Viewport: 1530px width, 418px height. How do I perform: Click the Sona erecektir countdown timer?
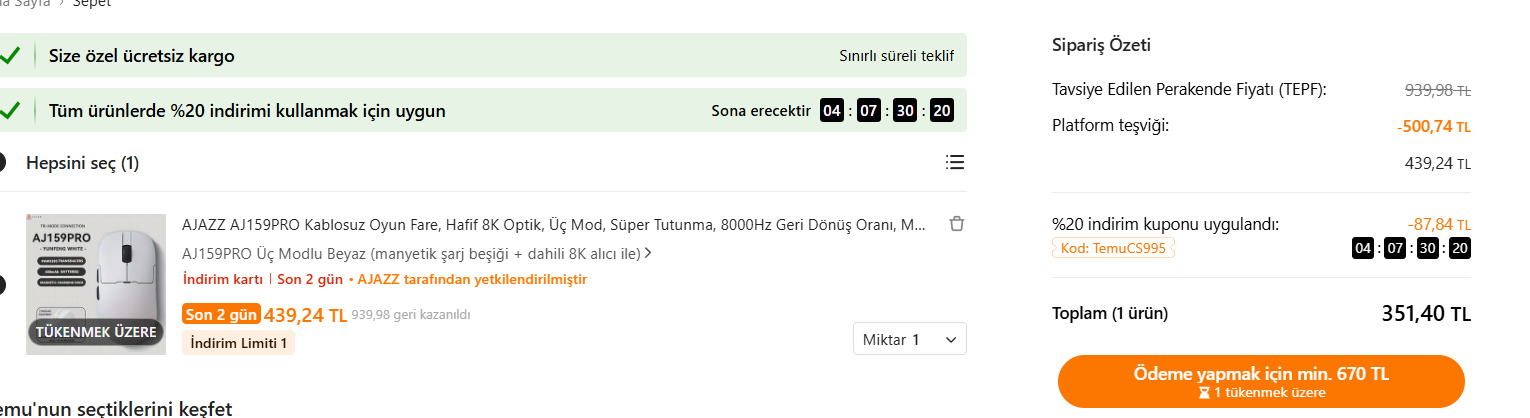pyautogui.click(x=886, y=110)
